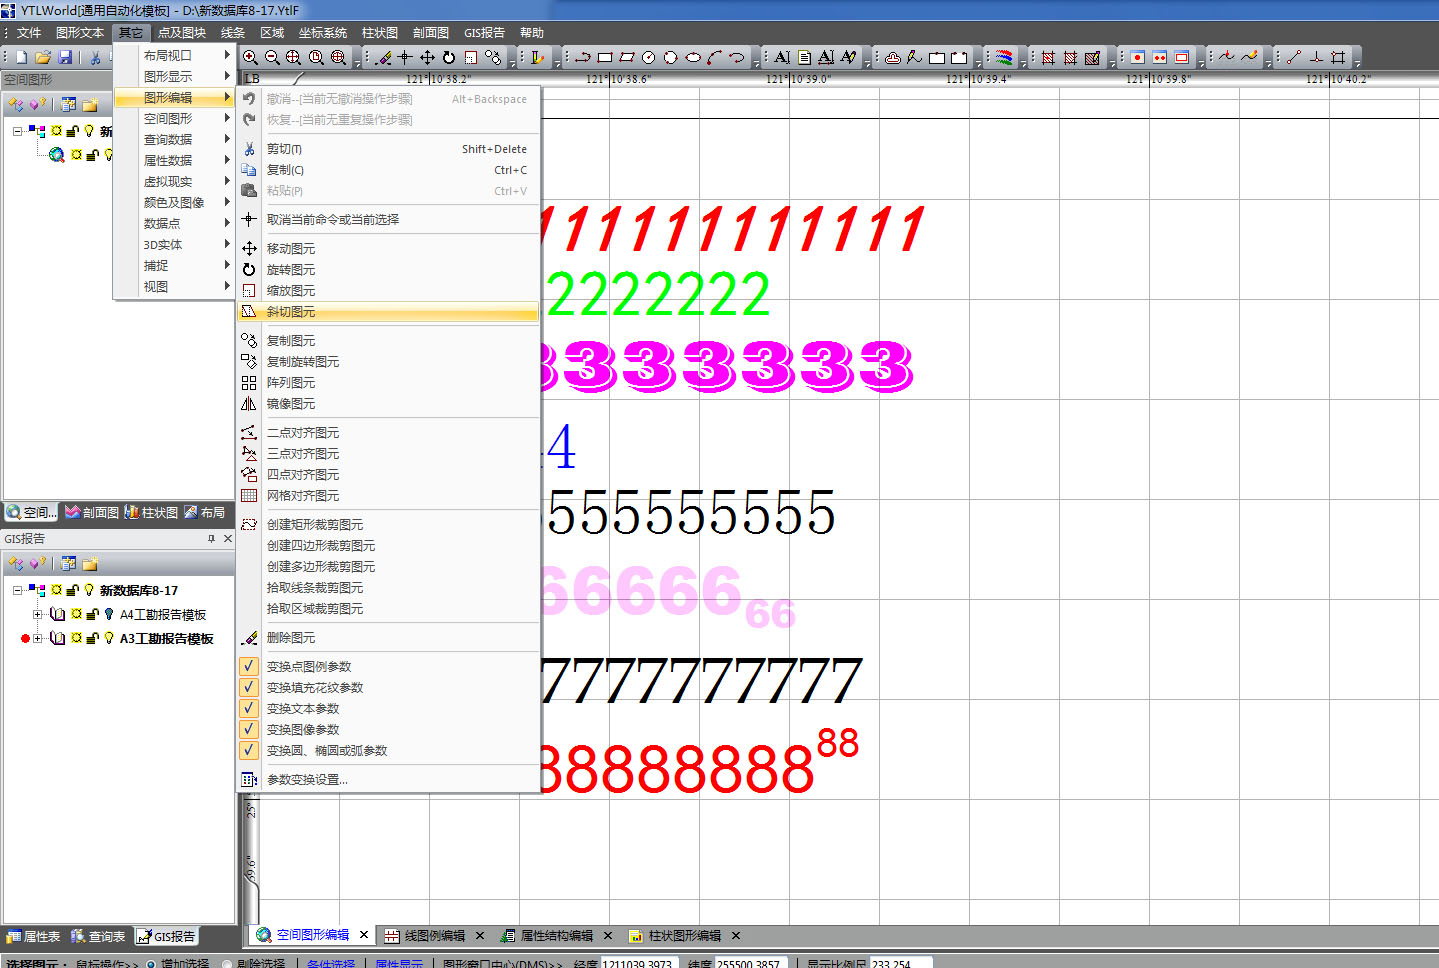The height and width of the screenshot is (968, 1439).
Task: Click the Zoom out magnifier icon
Action: pyautogui.click(x=272, y=57)
